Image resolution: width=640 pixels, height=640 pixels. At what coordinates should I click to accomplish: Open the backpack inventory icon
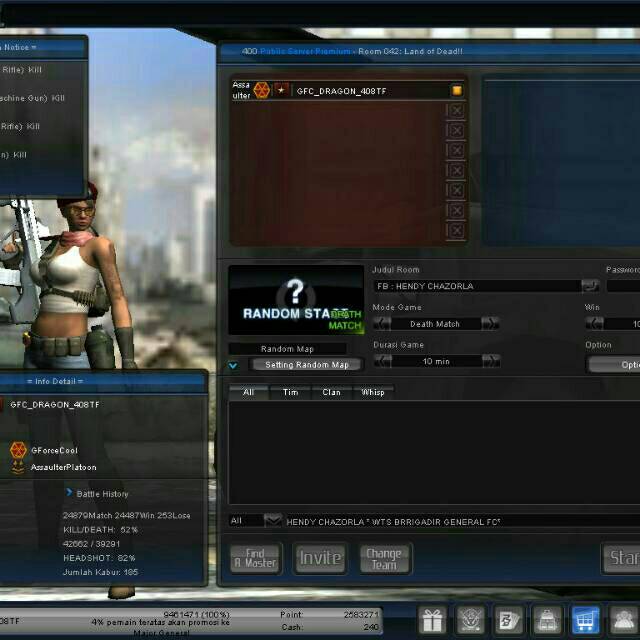[x=546, y=620]
